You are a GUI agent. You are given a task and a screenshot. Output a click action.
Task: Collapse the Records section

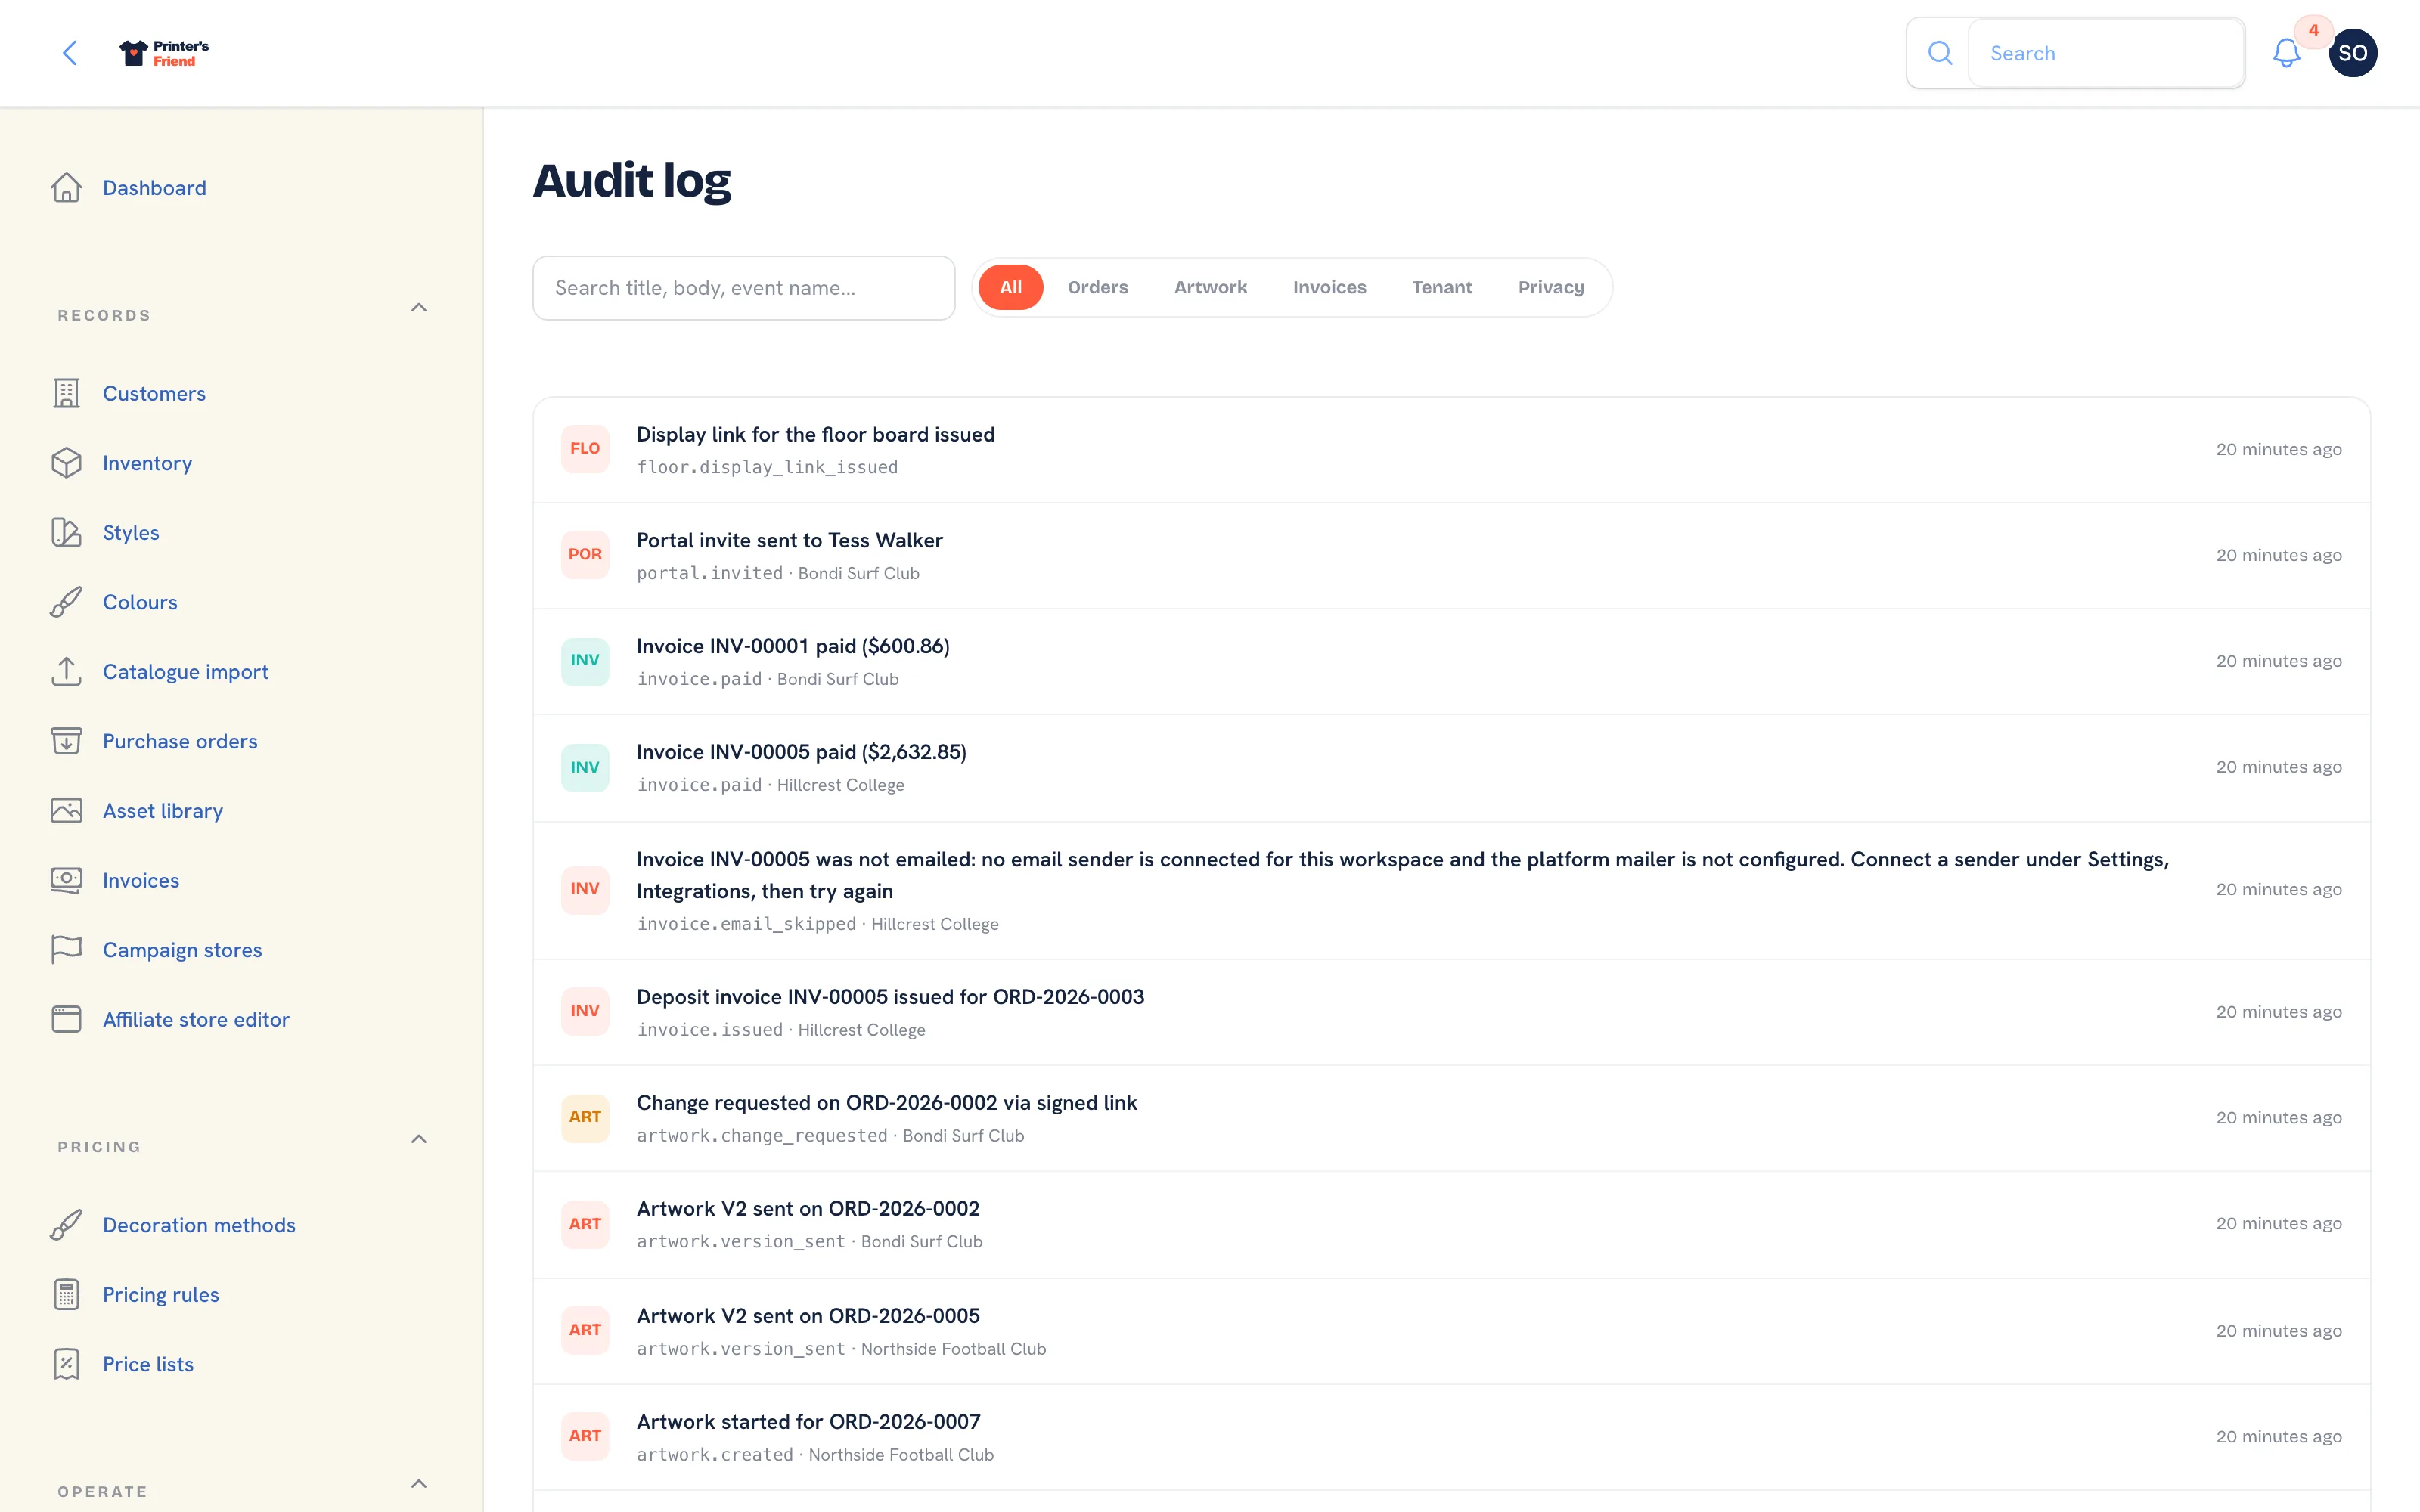tap(419, 308)
